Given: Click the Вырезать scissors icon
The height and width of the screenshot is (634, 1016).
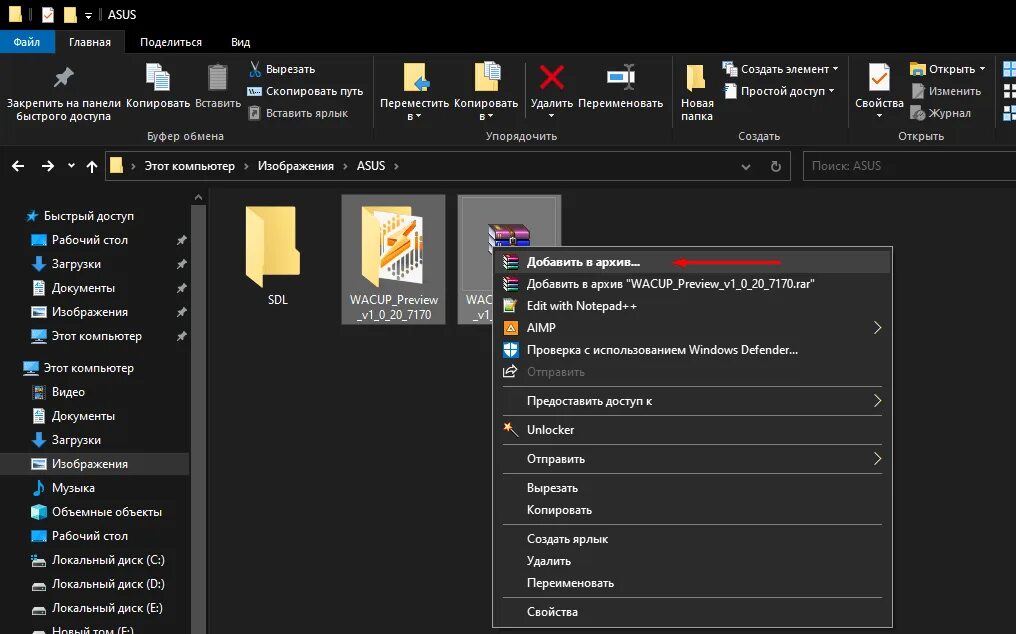Looking at the screenshot, I should [x=257, y=67].
